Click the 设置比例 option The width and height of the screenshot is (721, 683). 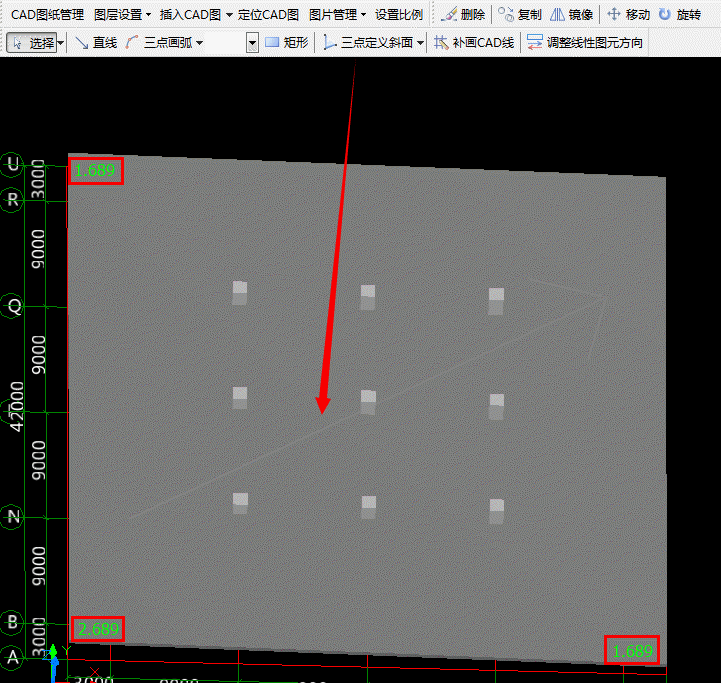(x=399, y=15)
